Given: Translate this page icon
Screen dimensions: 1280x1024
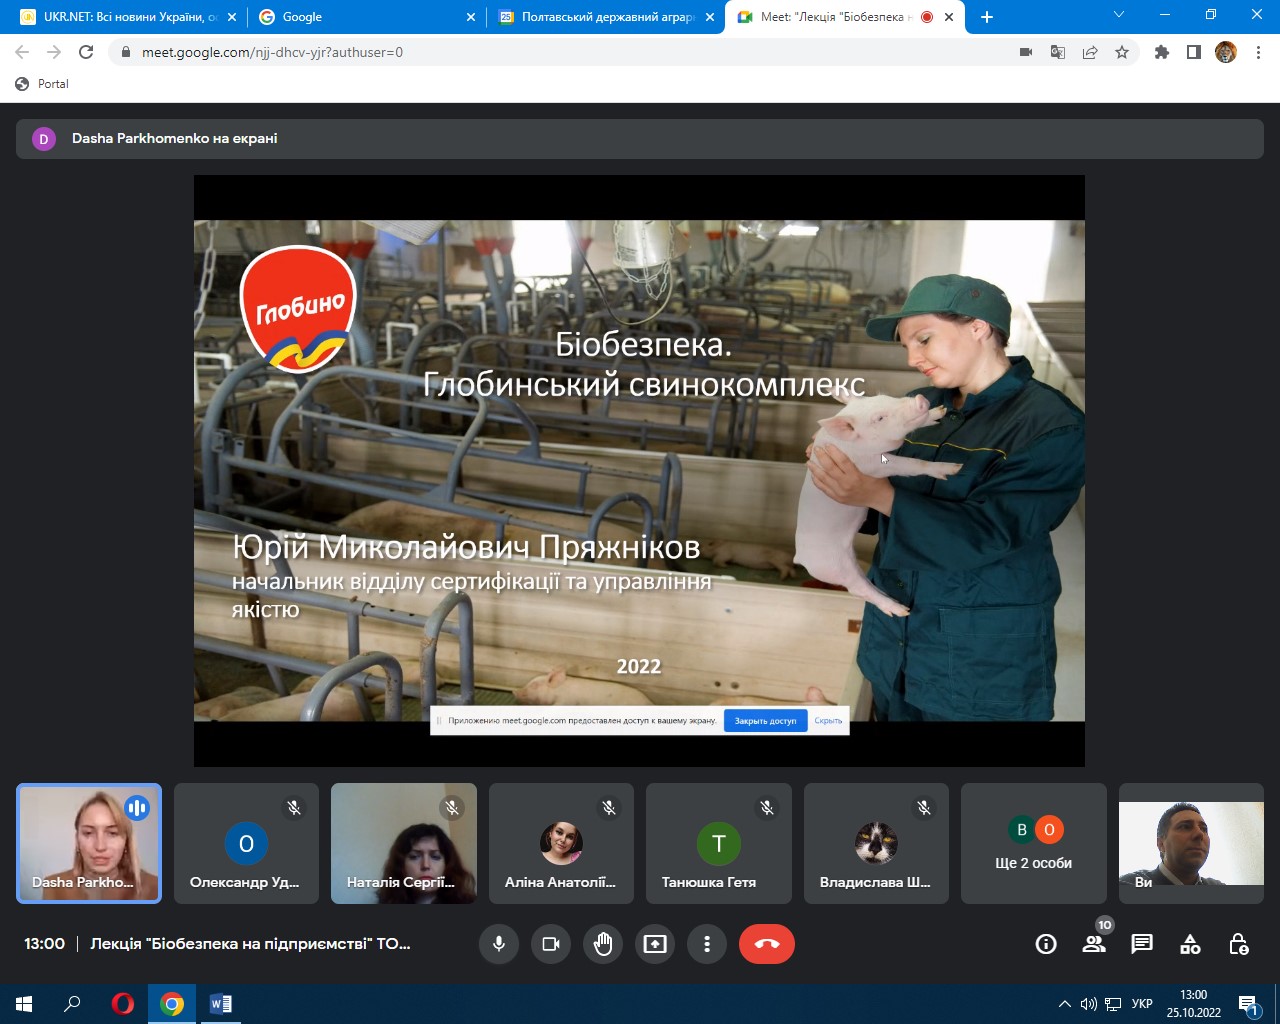Looking at the screenshot, I should (x=1058, y=52).
